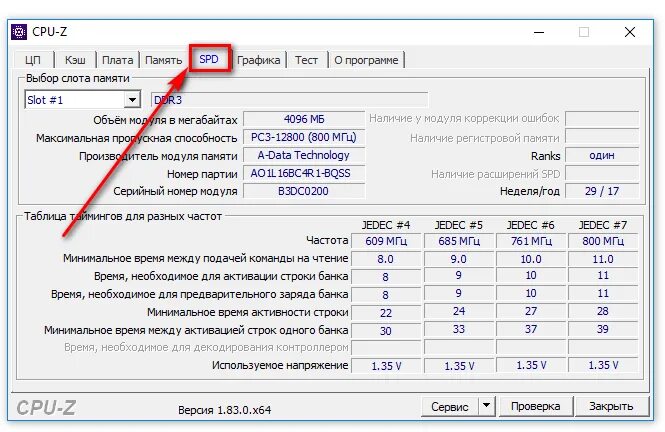Click the Неделя/год value 29 / 17

tap(602, 191)
